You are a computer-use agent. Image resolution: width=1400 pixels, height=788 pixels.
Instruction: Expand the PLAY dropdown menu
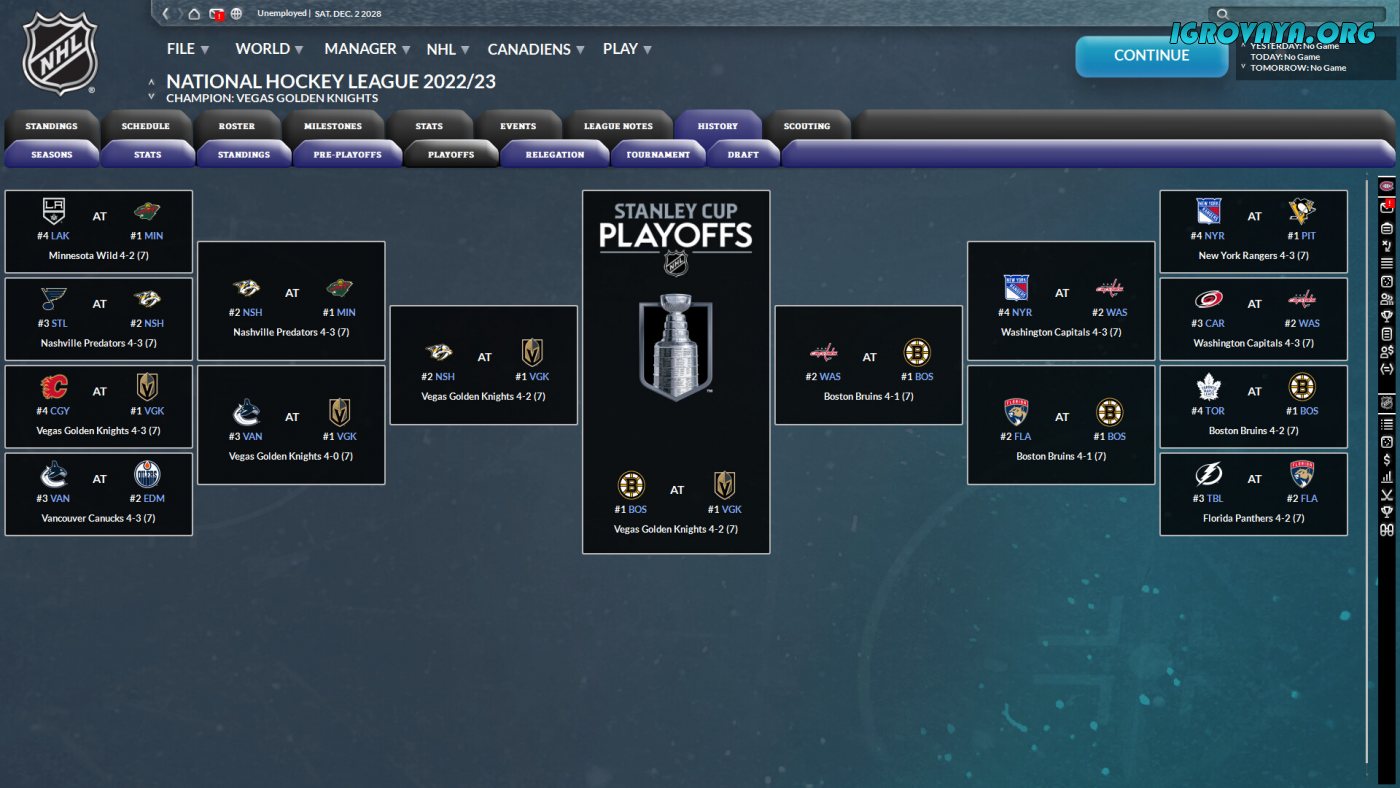(627, 49)
